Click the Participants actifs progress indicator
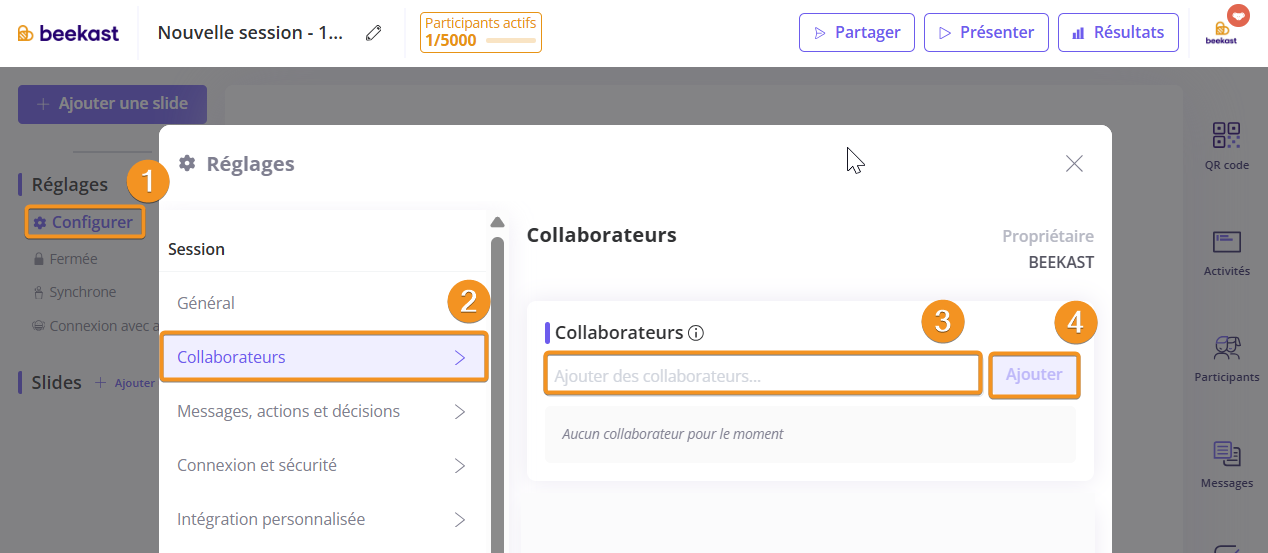Image resolution: width=1268 pixels, height=553 pixels. pyautogui.click(x=480, y=32)
